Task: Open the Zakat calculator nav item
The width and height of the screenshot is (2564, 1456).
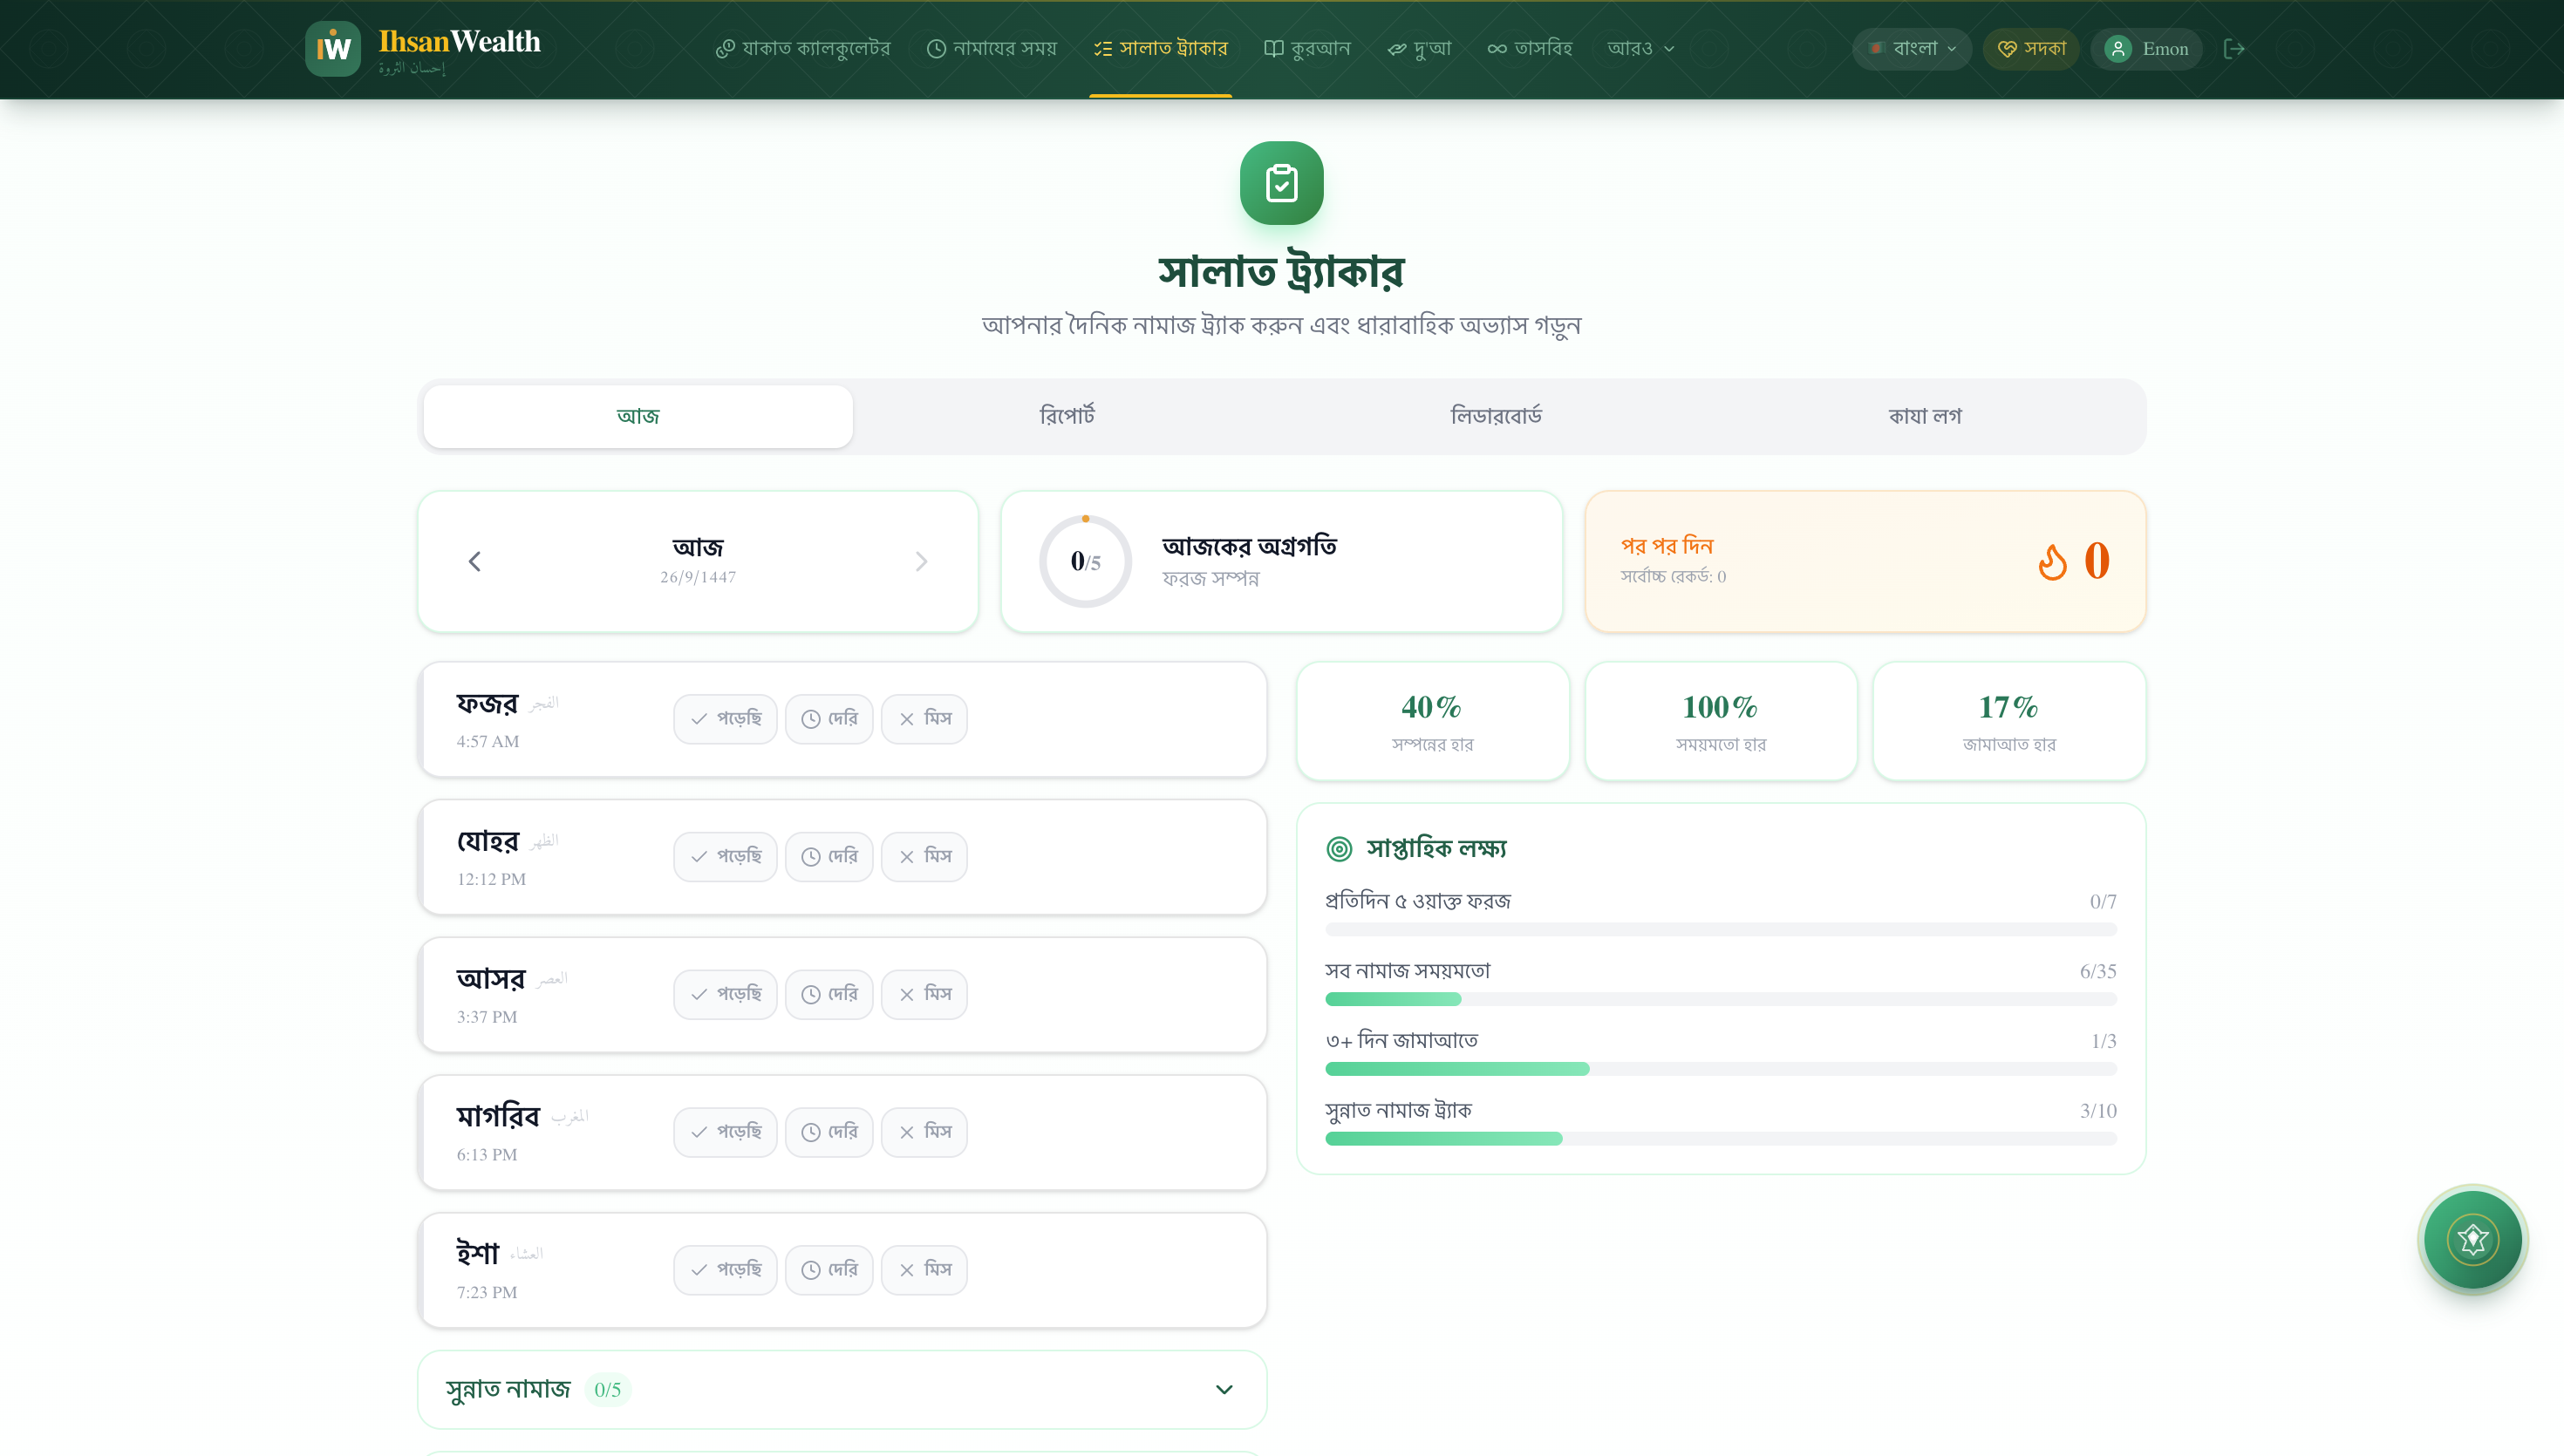Action: 803,49
